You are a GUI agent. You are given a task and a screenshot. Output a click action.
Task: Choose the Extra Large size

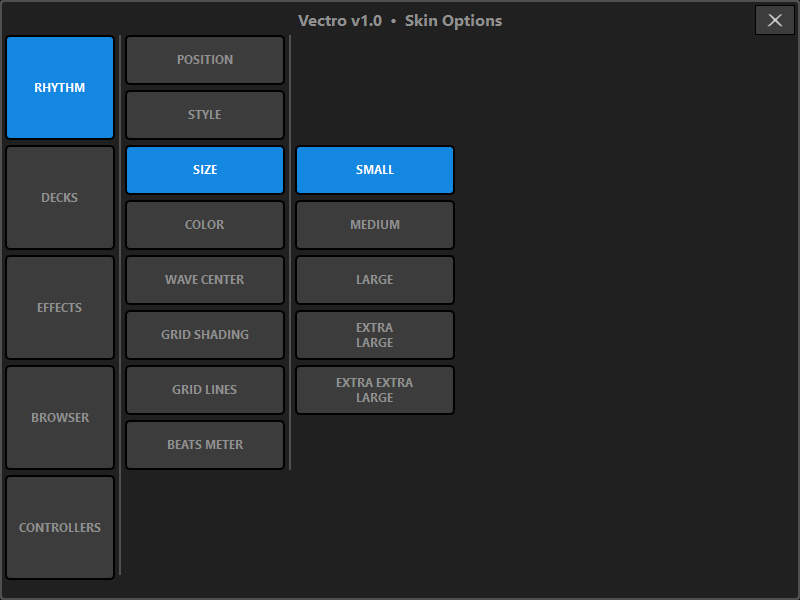375,335
